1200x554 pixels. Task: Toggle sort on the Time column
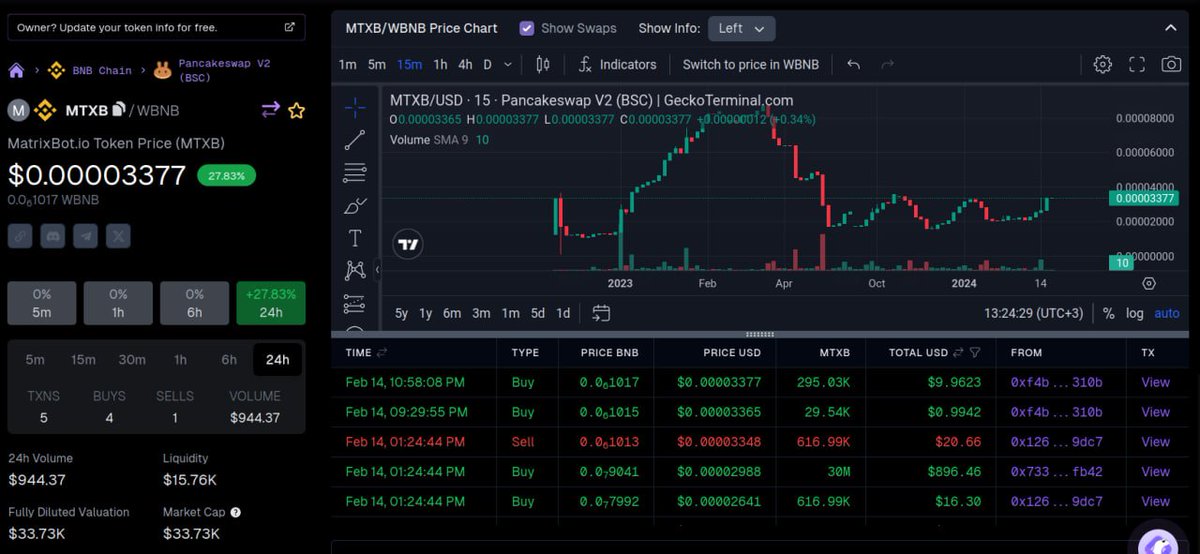coord(382,352)
